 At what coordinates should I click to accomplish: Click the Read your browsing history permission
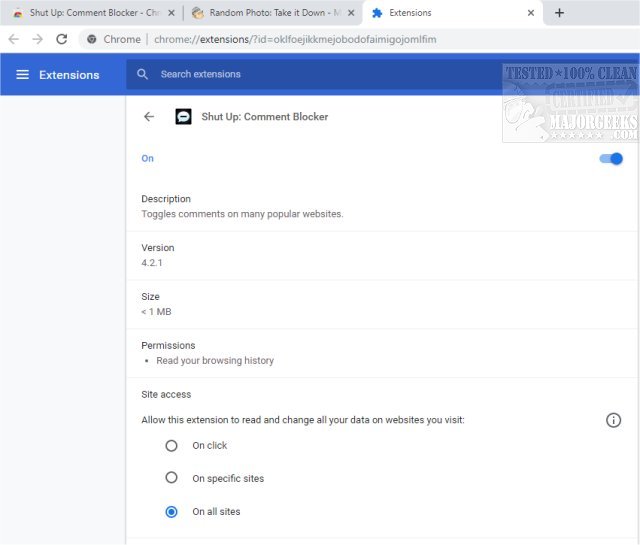(x=215, y=360)
